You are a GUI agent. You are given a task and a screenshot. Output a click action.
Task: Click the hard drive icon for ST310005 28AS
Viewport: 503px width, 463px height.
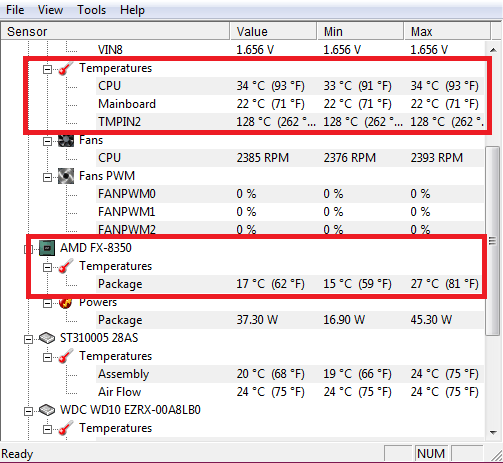tap(47, 338)
